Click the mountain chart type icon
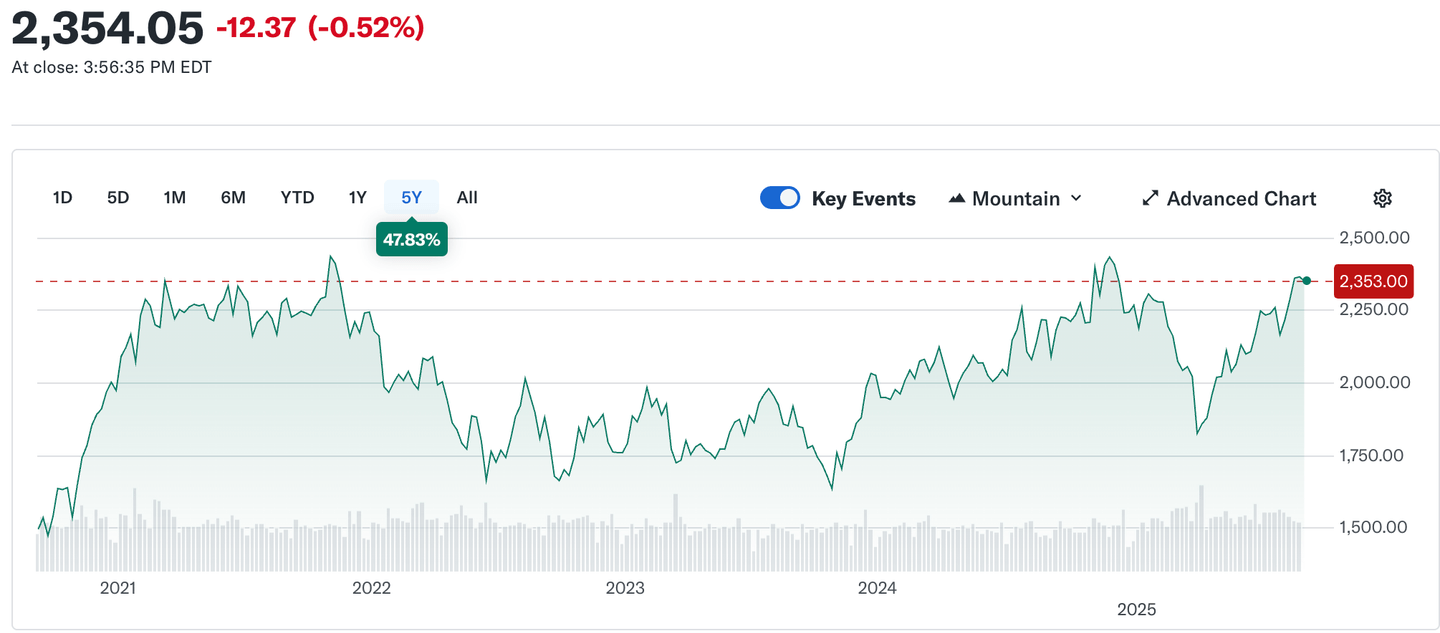This screenshot has width=1440, height=633. pyautogui.click(x=957, y=198)
